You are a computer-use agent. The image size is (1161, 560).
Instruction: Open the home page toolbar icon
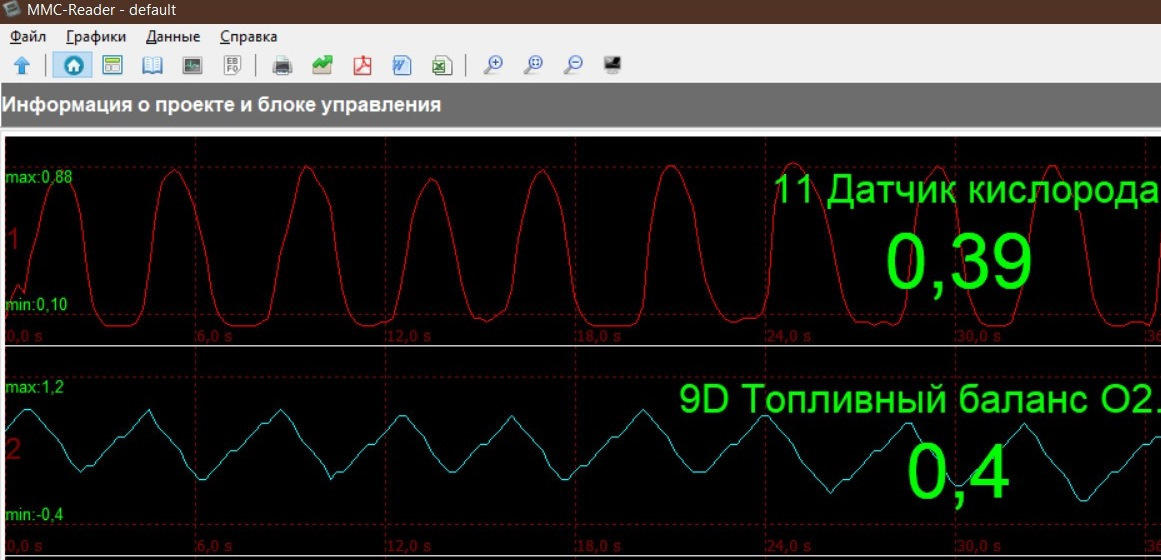click(x=73, y=65)
